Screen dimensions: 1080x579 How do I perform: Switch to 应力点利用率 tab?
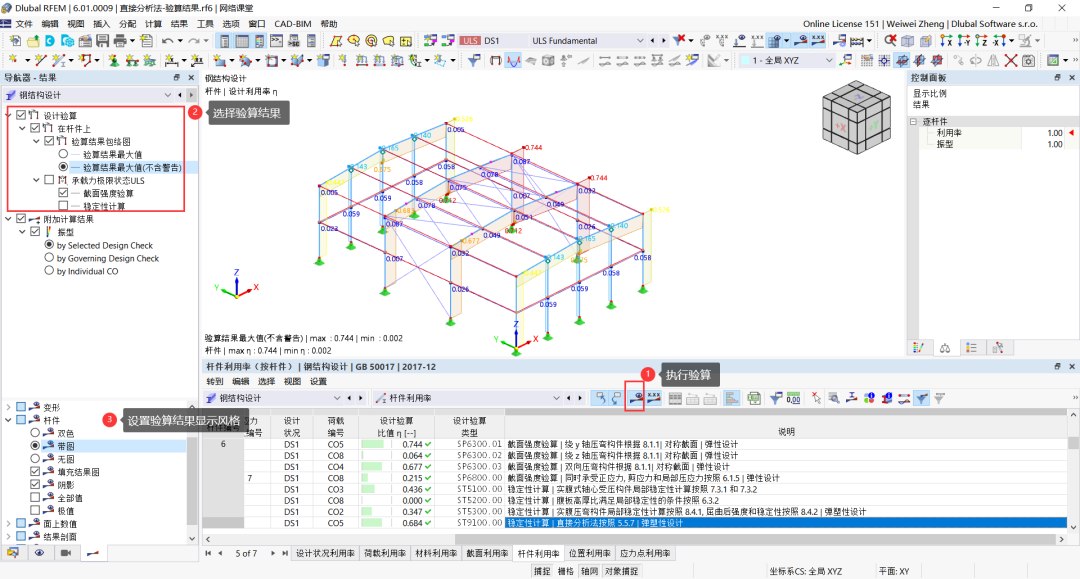[x=645, y=553]
